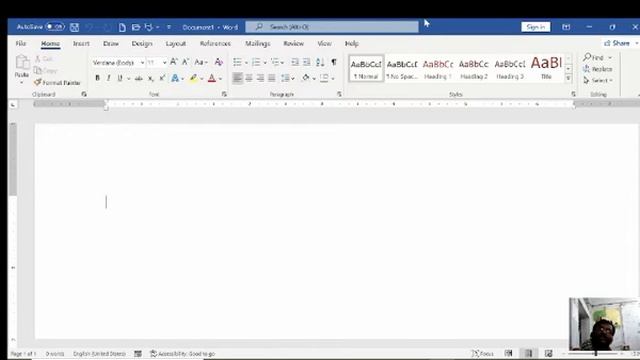The width and height of the screenshot is (640, 360).
Task: Open the Review tab
Action: coord(293,43)
